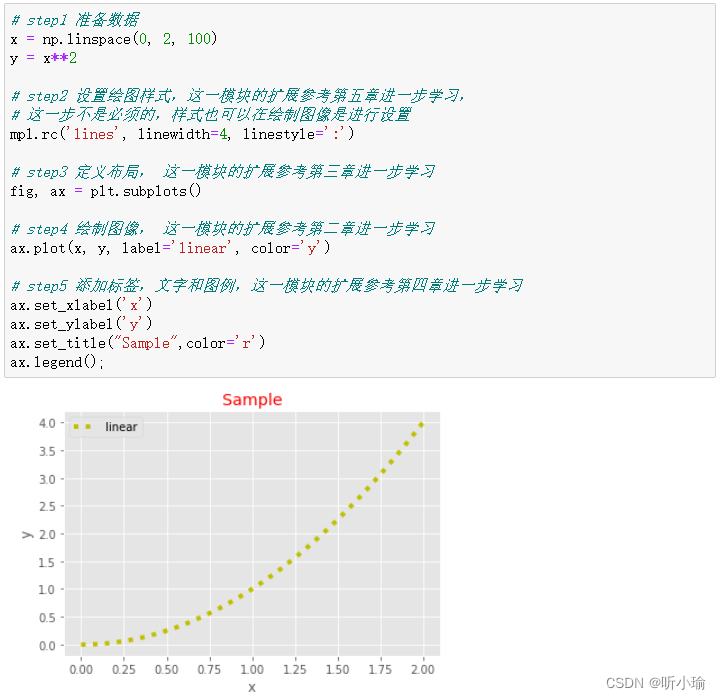Click the ax.plot(x, y, label='linear', color='y') line

170,248
